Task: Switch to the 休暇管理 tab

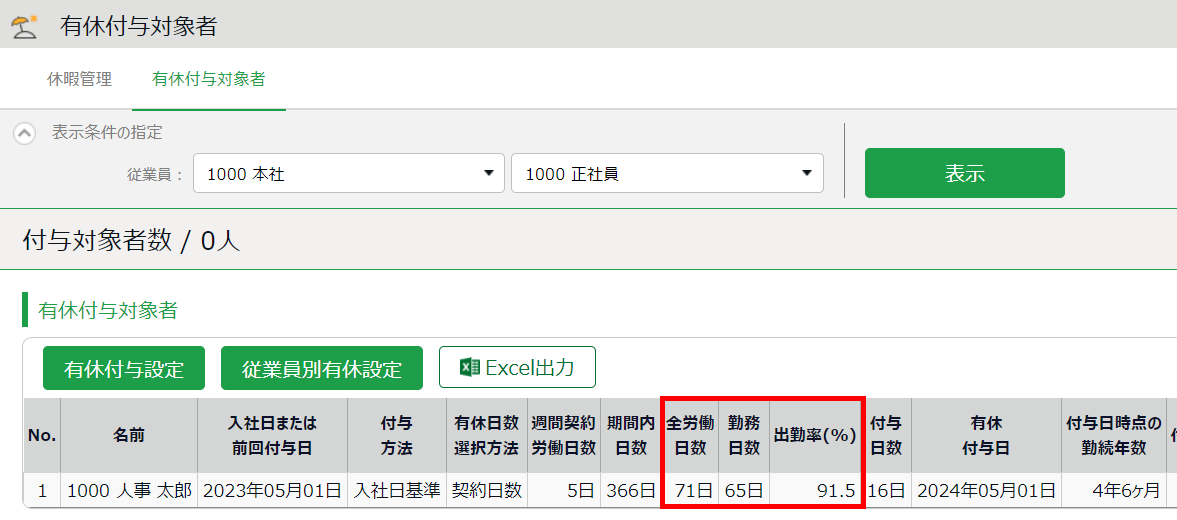Action: (x=80, y=79)
